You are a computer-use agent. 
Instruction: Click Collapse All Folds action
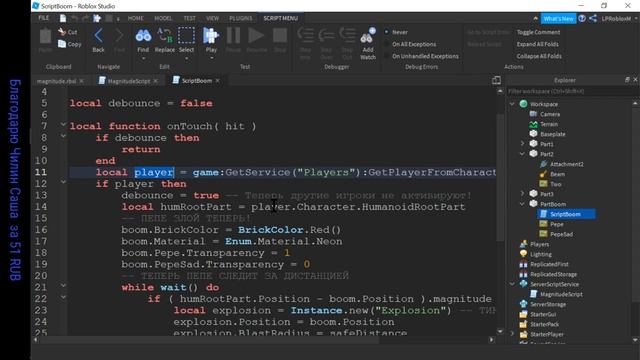(539, 56)
